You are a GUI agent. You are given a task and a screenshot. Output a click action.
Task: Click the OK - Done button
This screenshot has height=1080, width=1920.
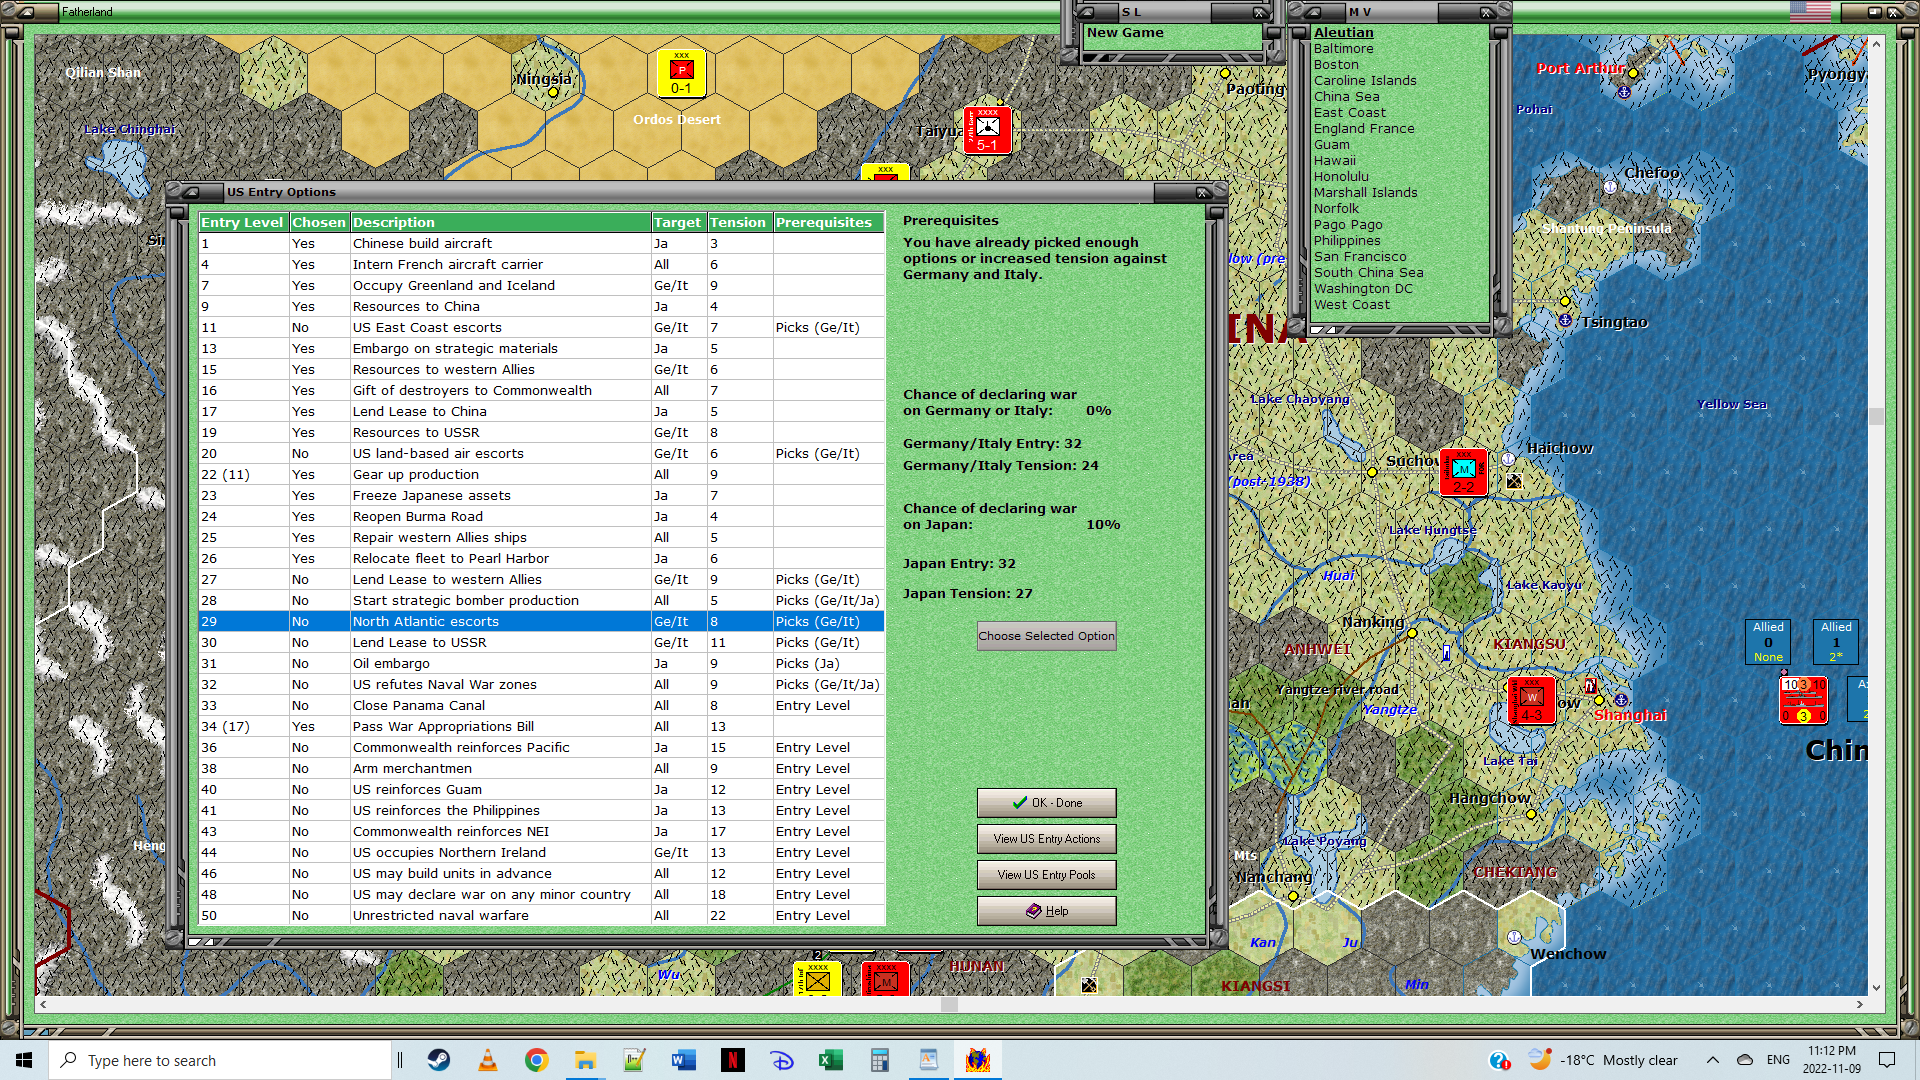click(1046, 803)
